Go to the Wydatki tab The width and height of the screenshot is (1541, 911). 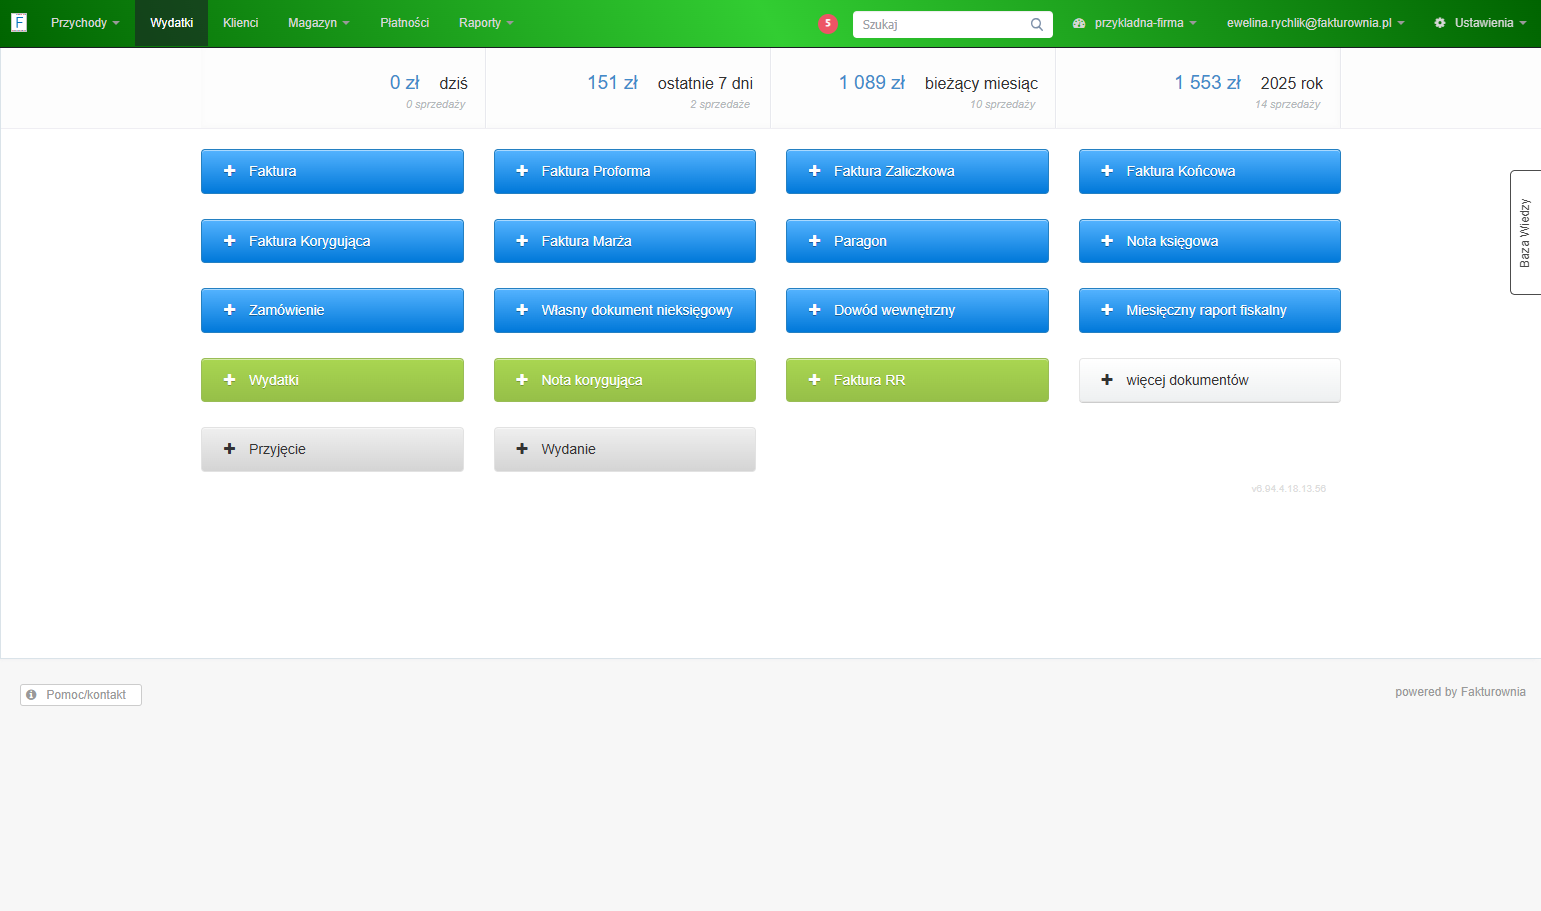click(172, 23)
